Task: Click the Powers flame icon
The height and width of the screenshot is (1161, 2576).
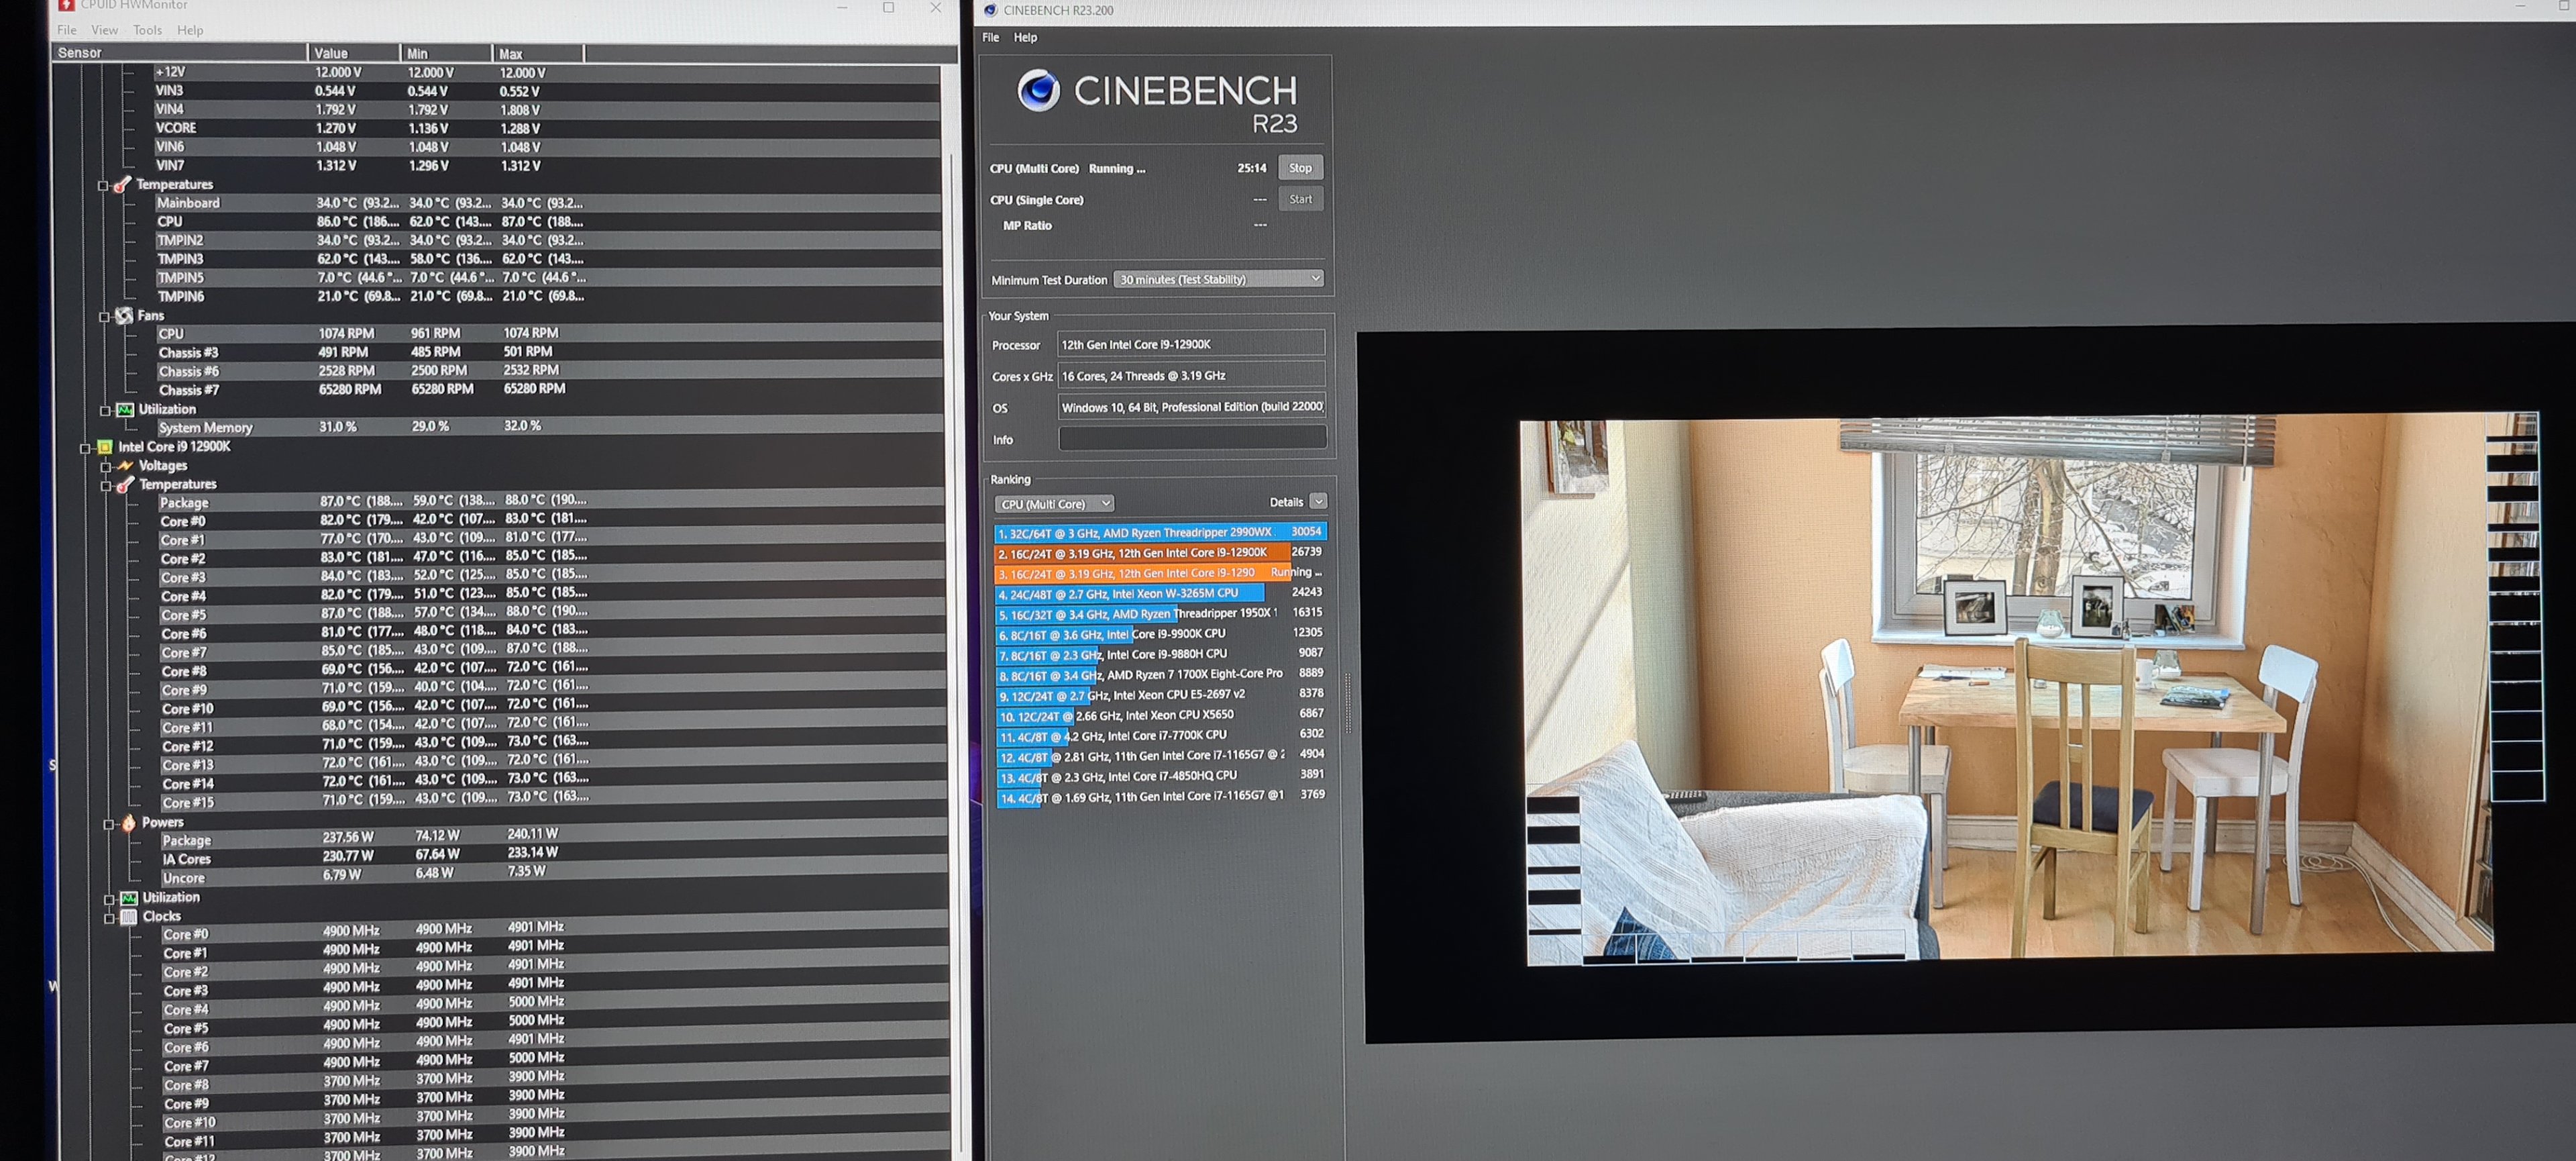Action: [x=128, y=823]
